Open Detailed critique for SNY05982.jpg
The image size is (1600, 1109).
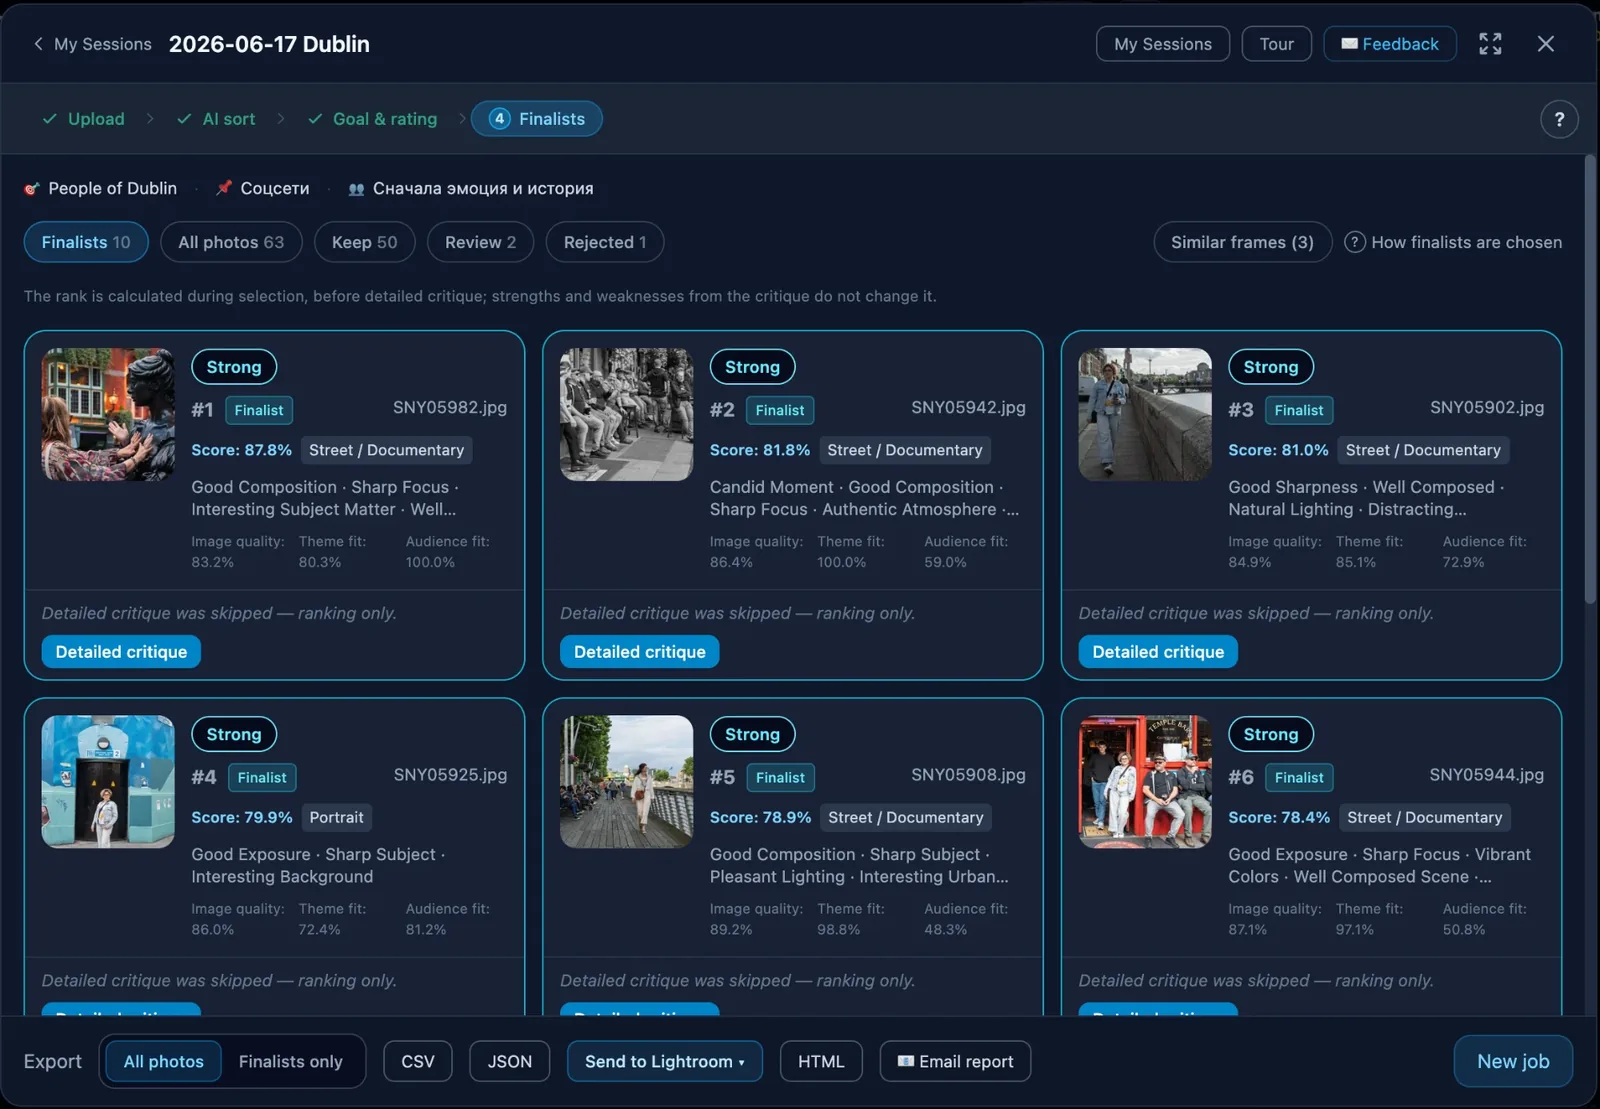click(121, 652)
